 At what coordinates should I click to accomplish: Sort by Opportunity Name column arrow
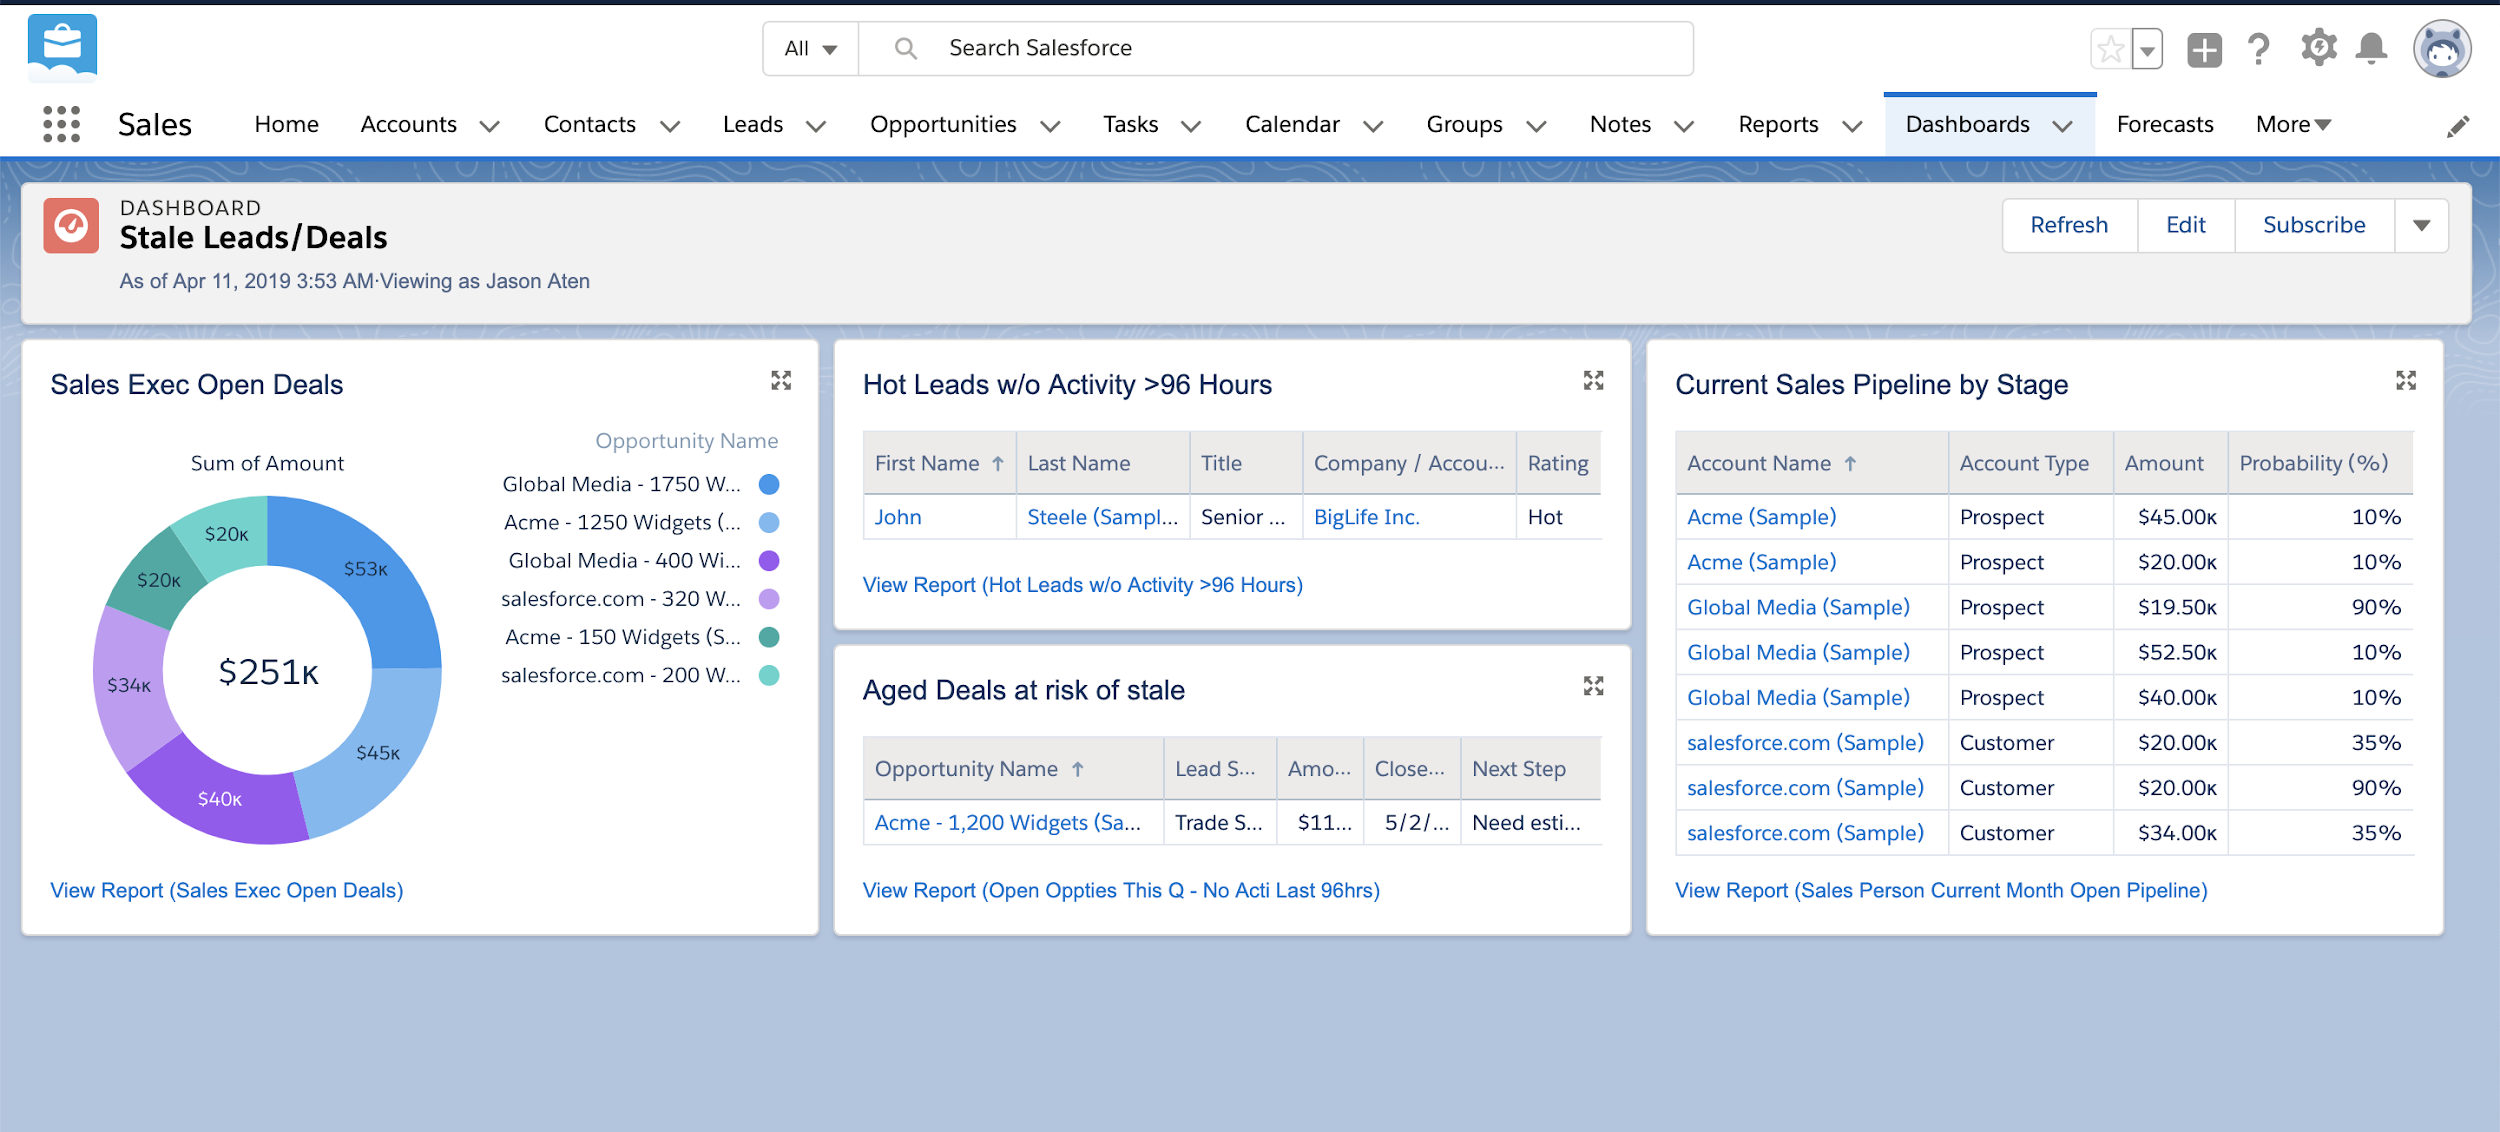tap(1077, 769)
